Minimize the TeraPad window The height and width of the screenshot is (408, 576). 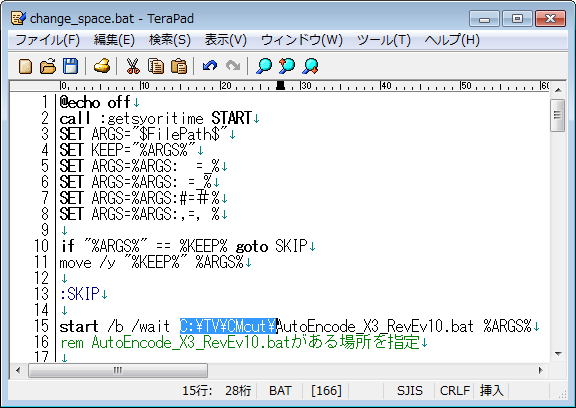tap(485, 19)
